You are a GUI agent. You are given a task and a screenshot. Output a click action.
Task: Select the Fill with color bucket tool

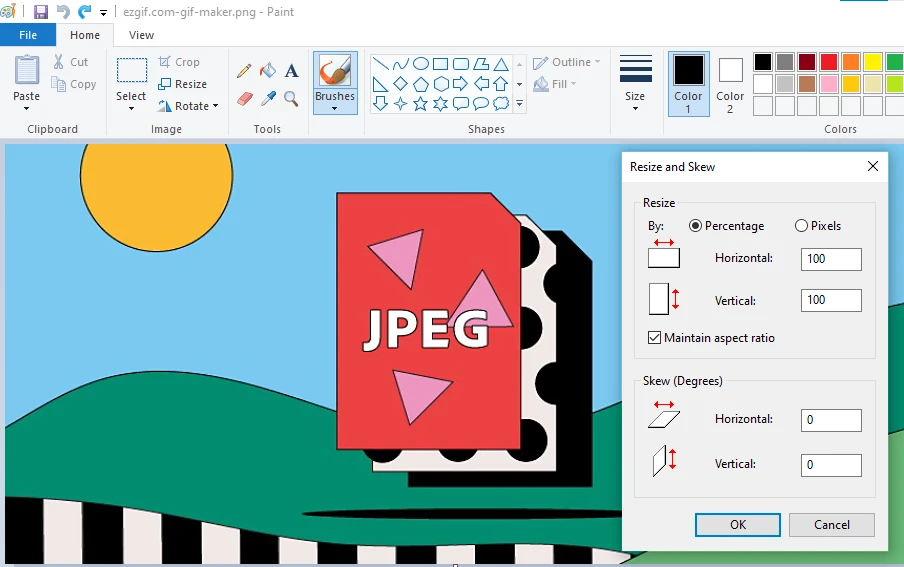(x=268, y=70)
